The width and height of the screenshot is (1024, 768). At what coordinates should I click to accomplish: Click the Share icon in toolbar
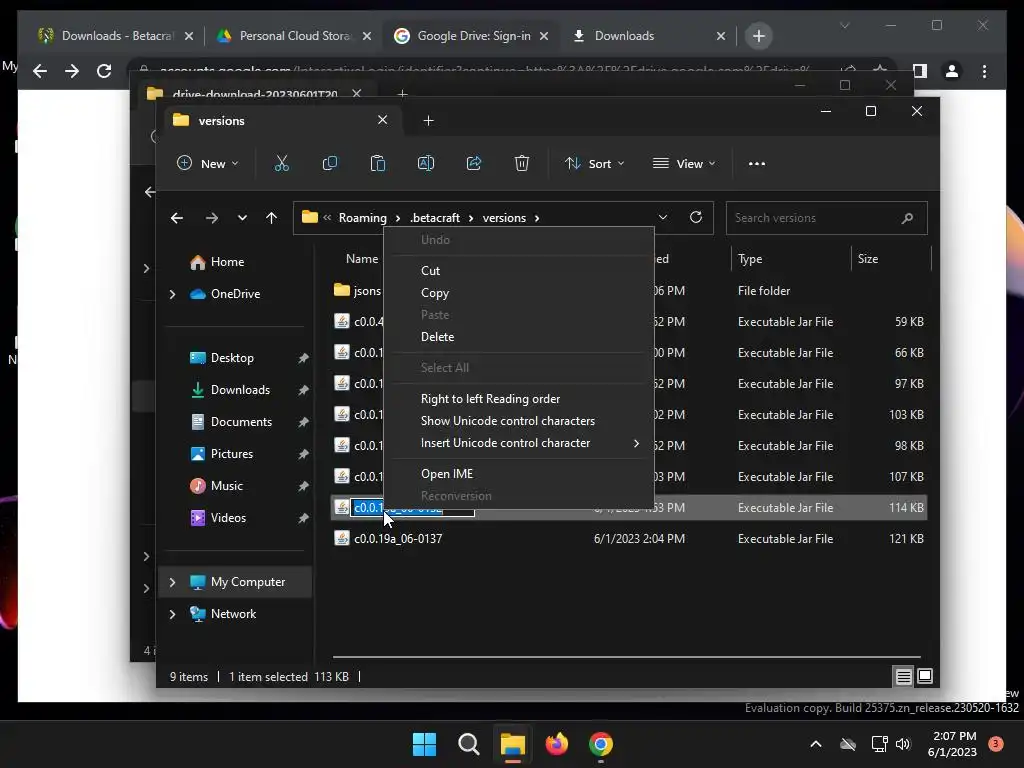pyautogui.click(x=473, y=163)
